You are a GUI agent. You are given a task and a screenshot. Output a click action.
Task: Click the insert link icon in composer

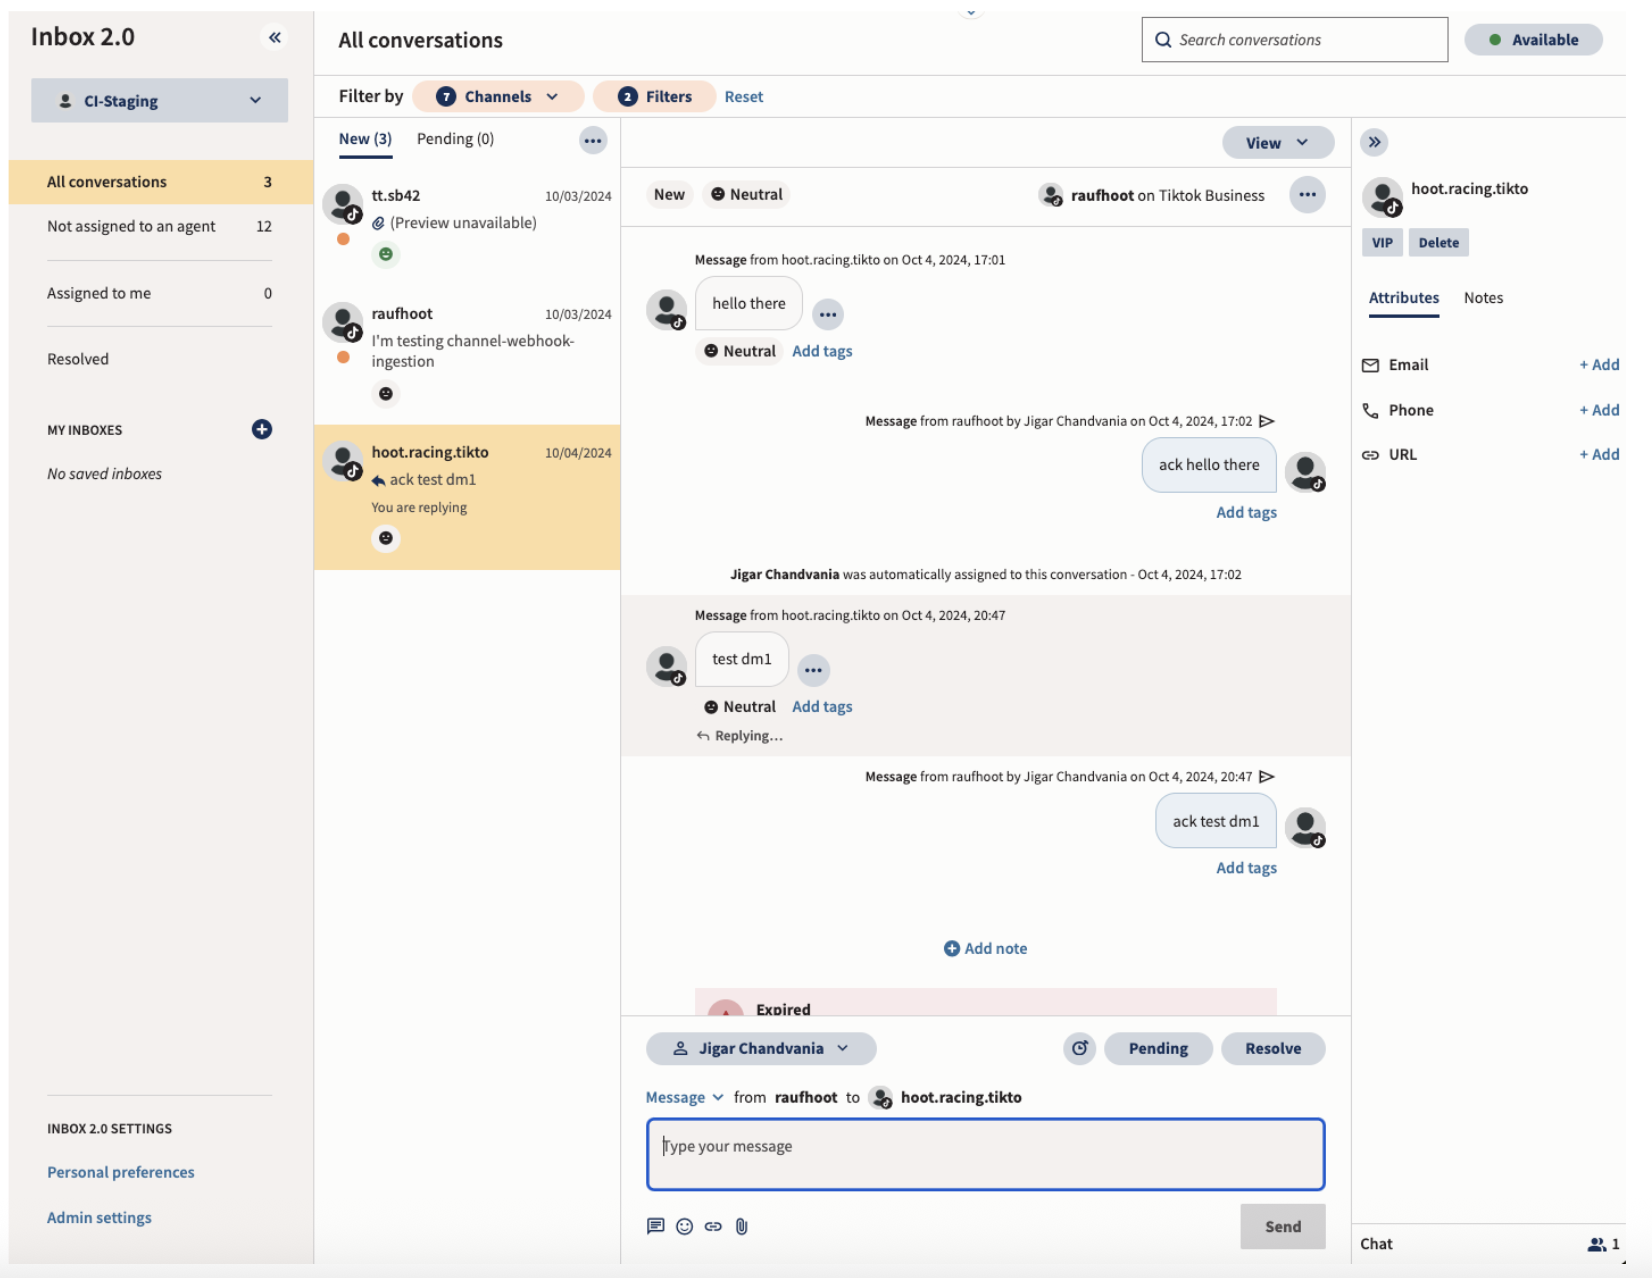click(713, 1226)
